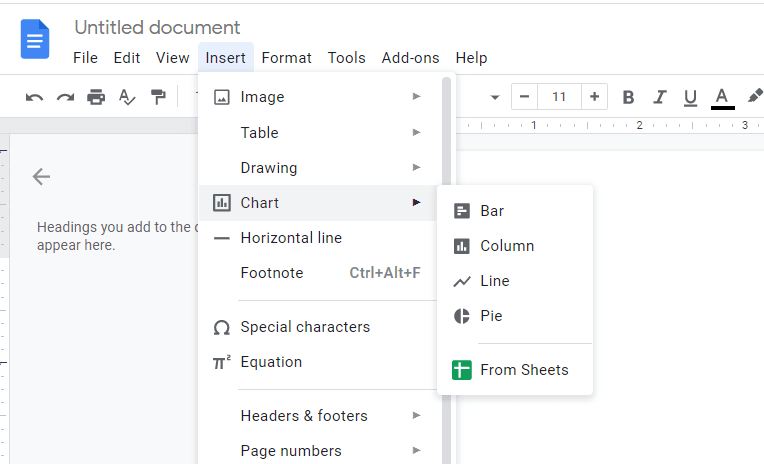Click the Pie chart icon
Image resolution: width=764 pixels, height=464 pixels.
click(461, 316)
